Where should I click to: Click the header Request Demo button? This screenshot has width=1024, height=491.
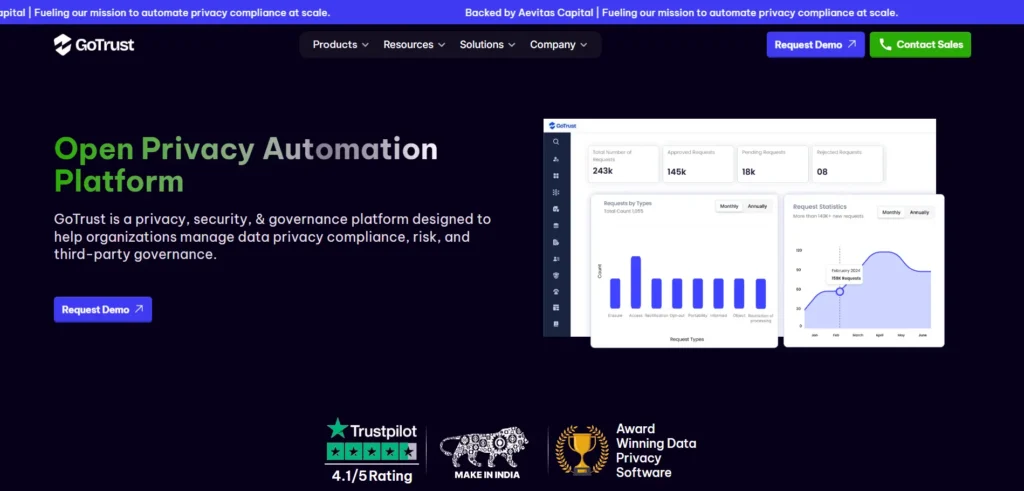pyautogui.click(x=816, y=44)
